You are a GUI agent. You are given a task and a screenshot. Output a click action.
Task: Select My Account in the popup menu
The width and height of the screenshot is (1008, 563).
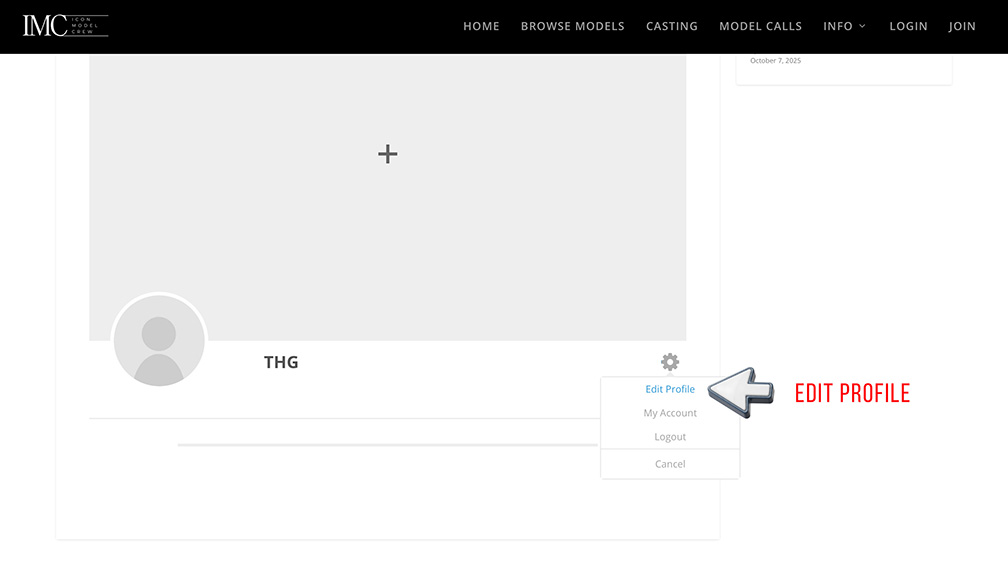[x=670, y=413]
